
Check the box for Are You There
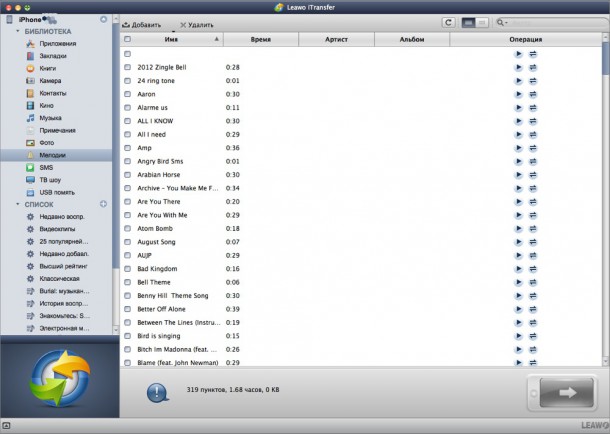(127, 201)
